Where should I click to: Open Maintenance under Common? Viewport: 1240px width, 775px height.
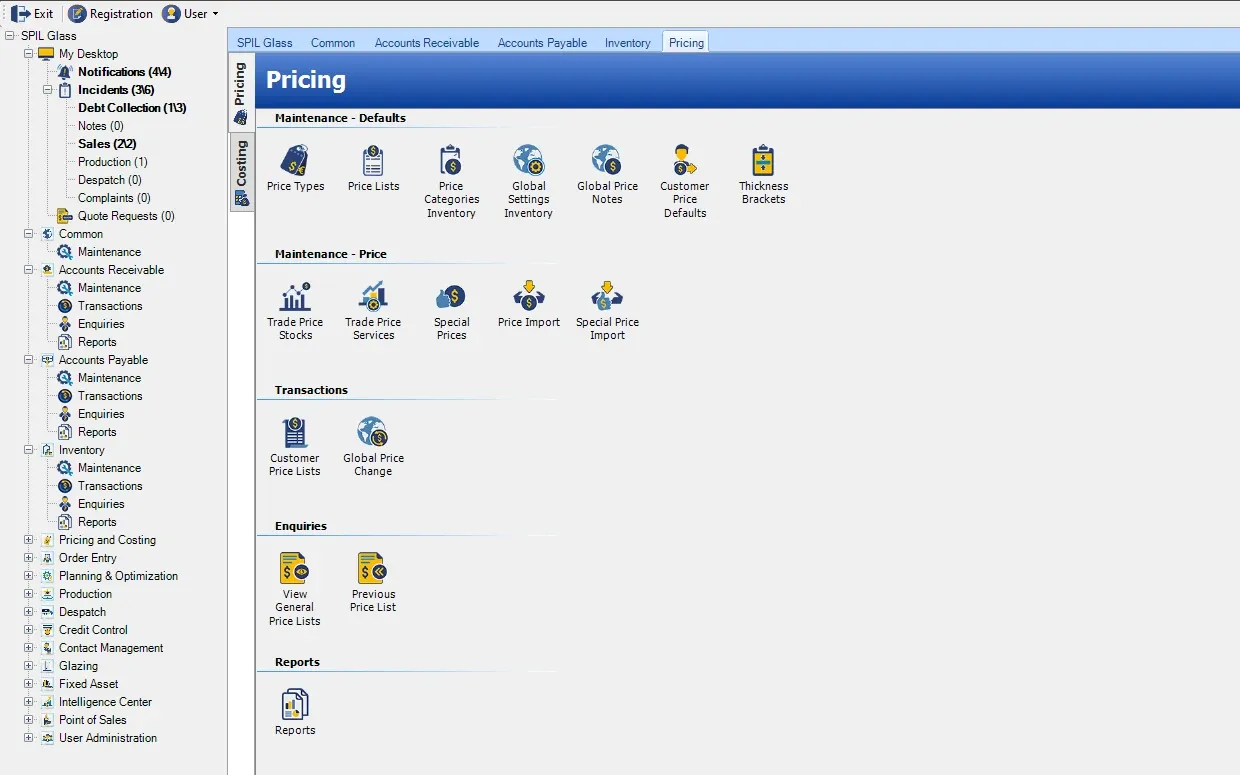(109, 252)
